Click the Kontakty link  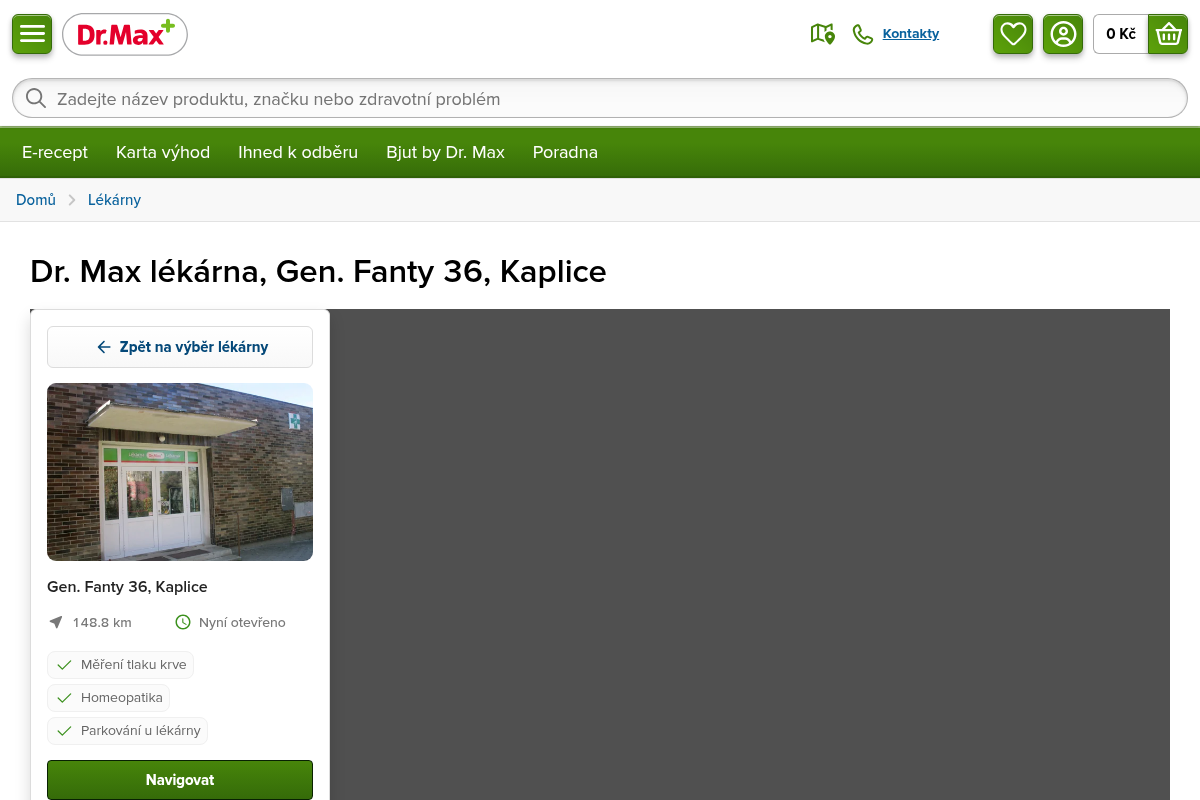[x=911, y=34]
